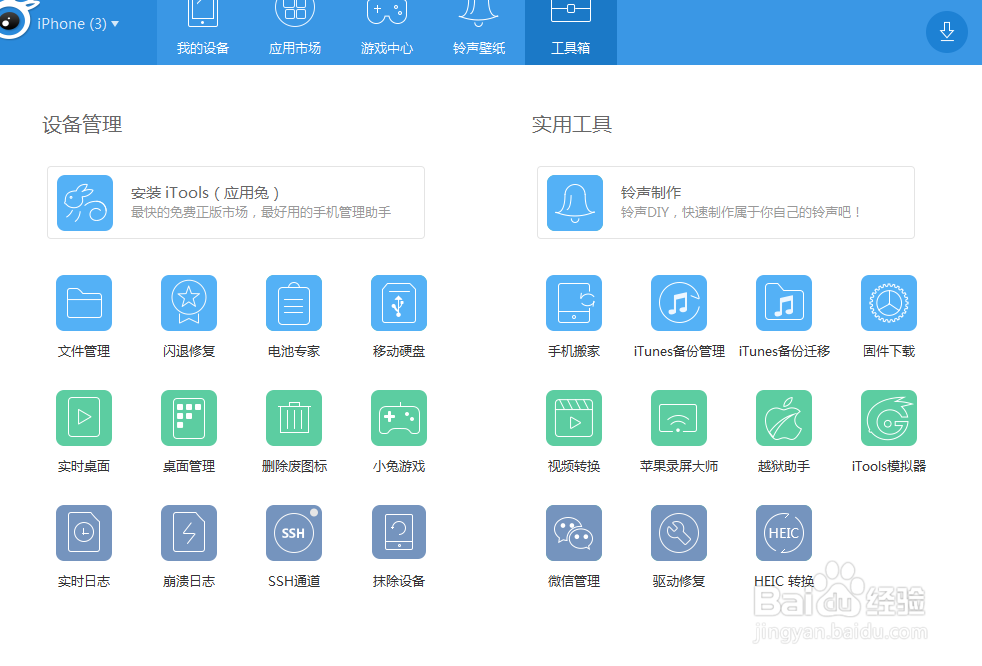Open the 固件下载 firmware download icon
The height and width of the screenshot is (666, 982).
pos(889,303)
